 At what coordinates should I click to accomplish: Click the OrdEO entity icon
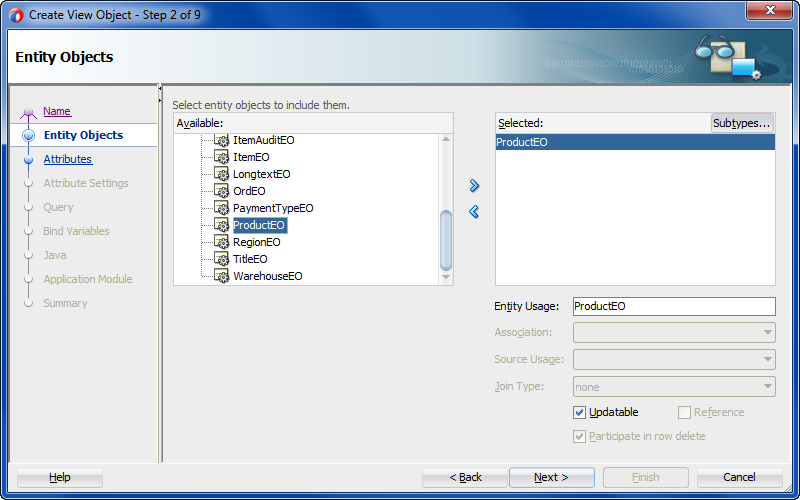[221, 191]
